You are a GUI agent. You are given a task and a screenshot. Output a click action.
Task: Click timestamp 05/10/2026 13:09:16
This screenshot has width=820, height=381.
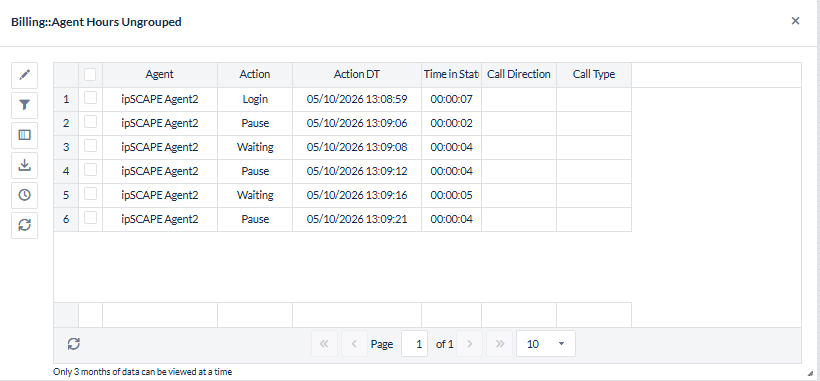click(357, 195)
